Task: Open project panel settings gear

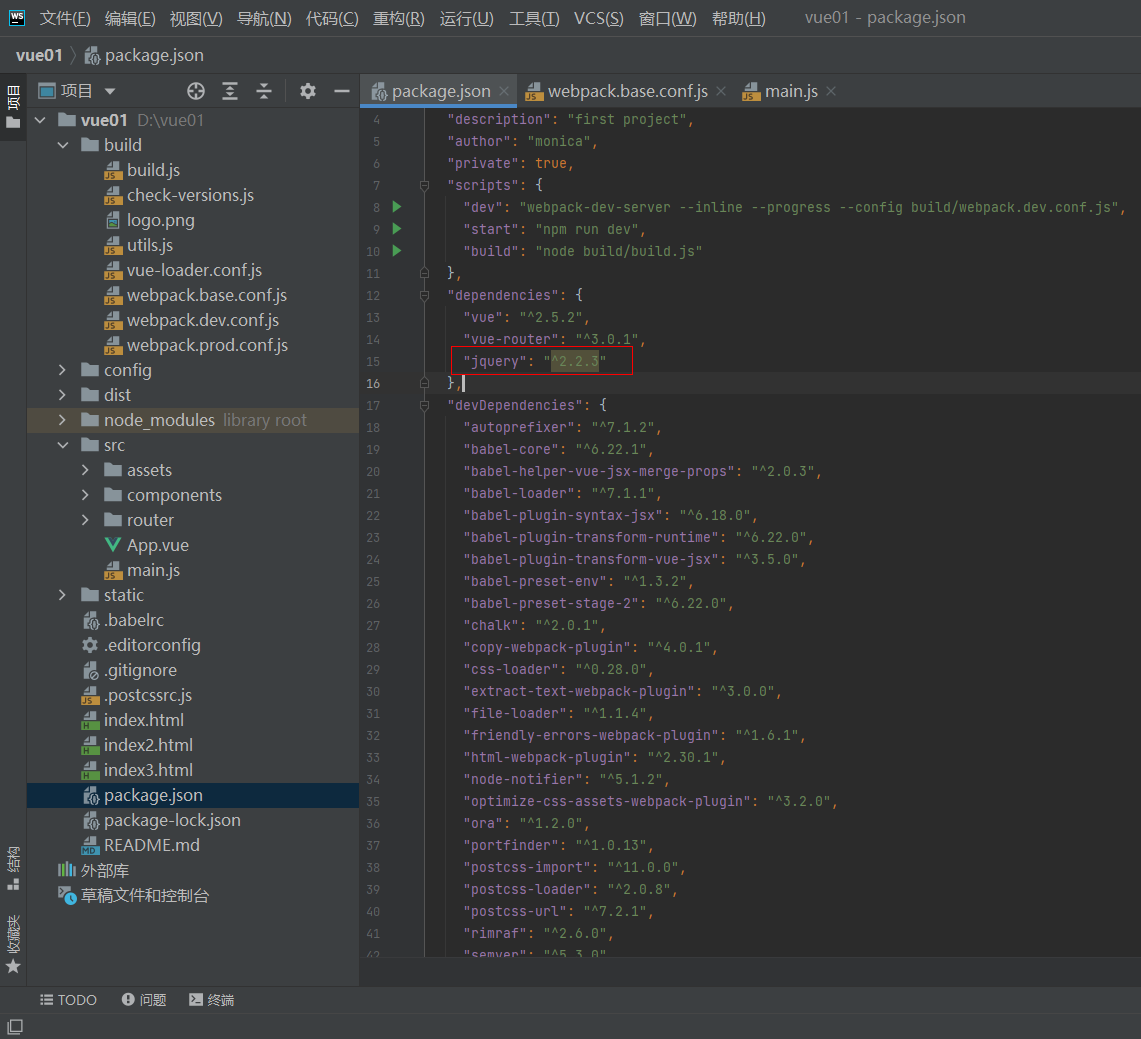Action: pos(308,91)
